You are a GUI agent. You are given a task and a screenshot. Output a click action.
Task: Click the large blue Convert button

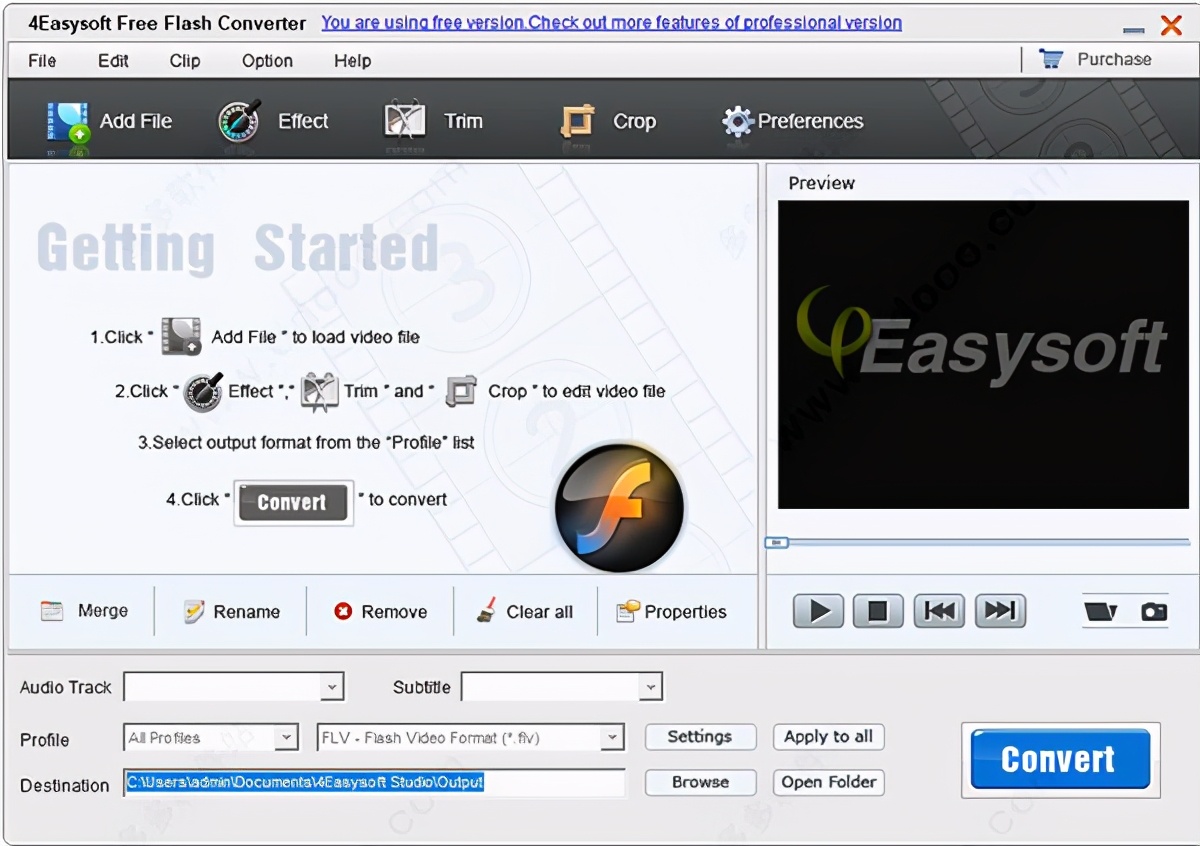tap(1060, 760)
